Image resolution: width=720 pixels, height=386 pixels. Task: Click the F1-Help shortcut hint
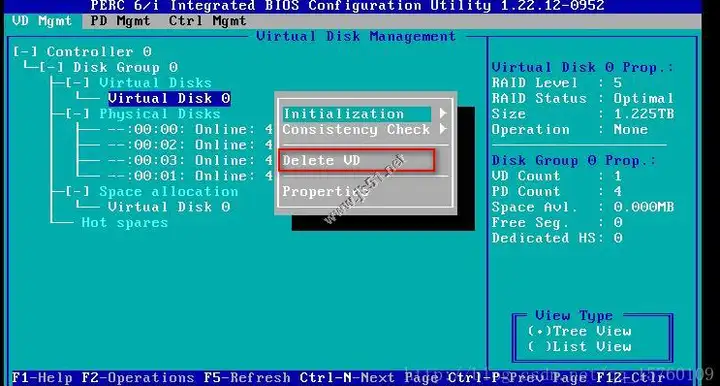[x=42, y=378]
